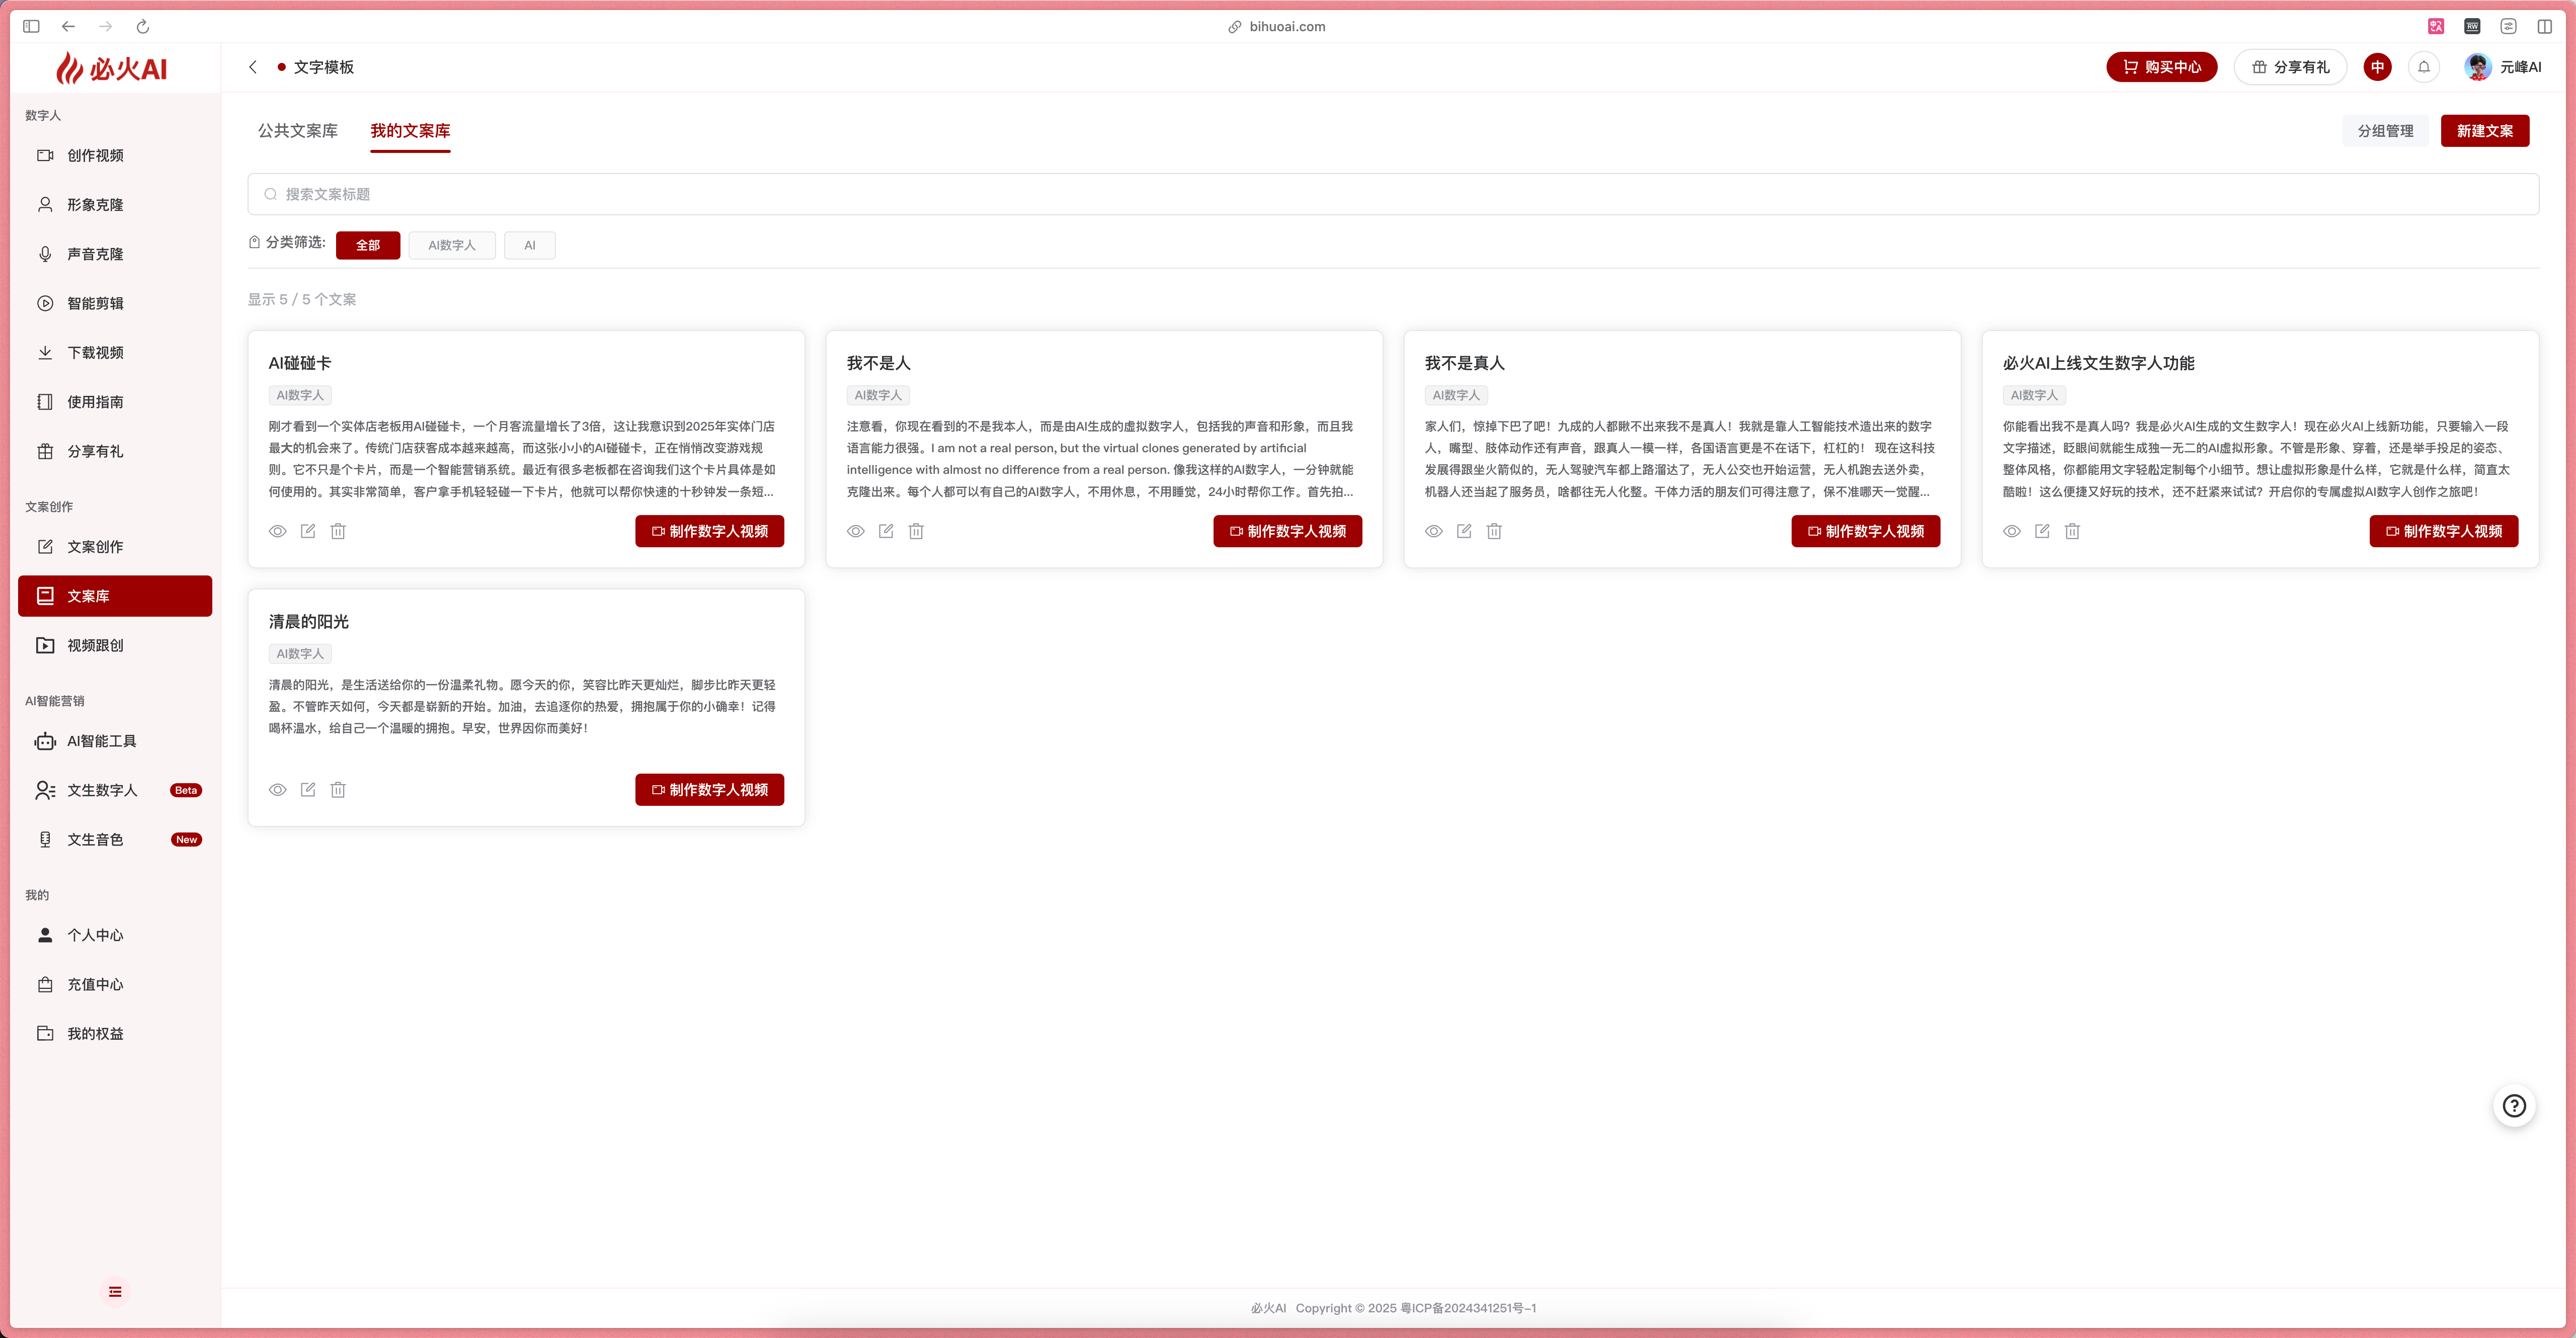Edit the 清晨的阳光 script
Viewport: 2576px width, 1338px height.
point(308,790)
